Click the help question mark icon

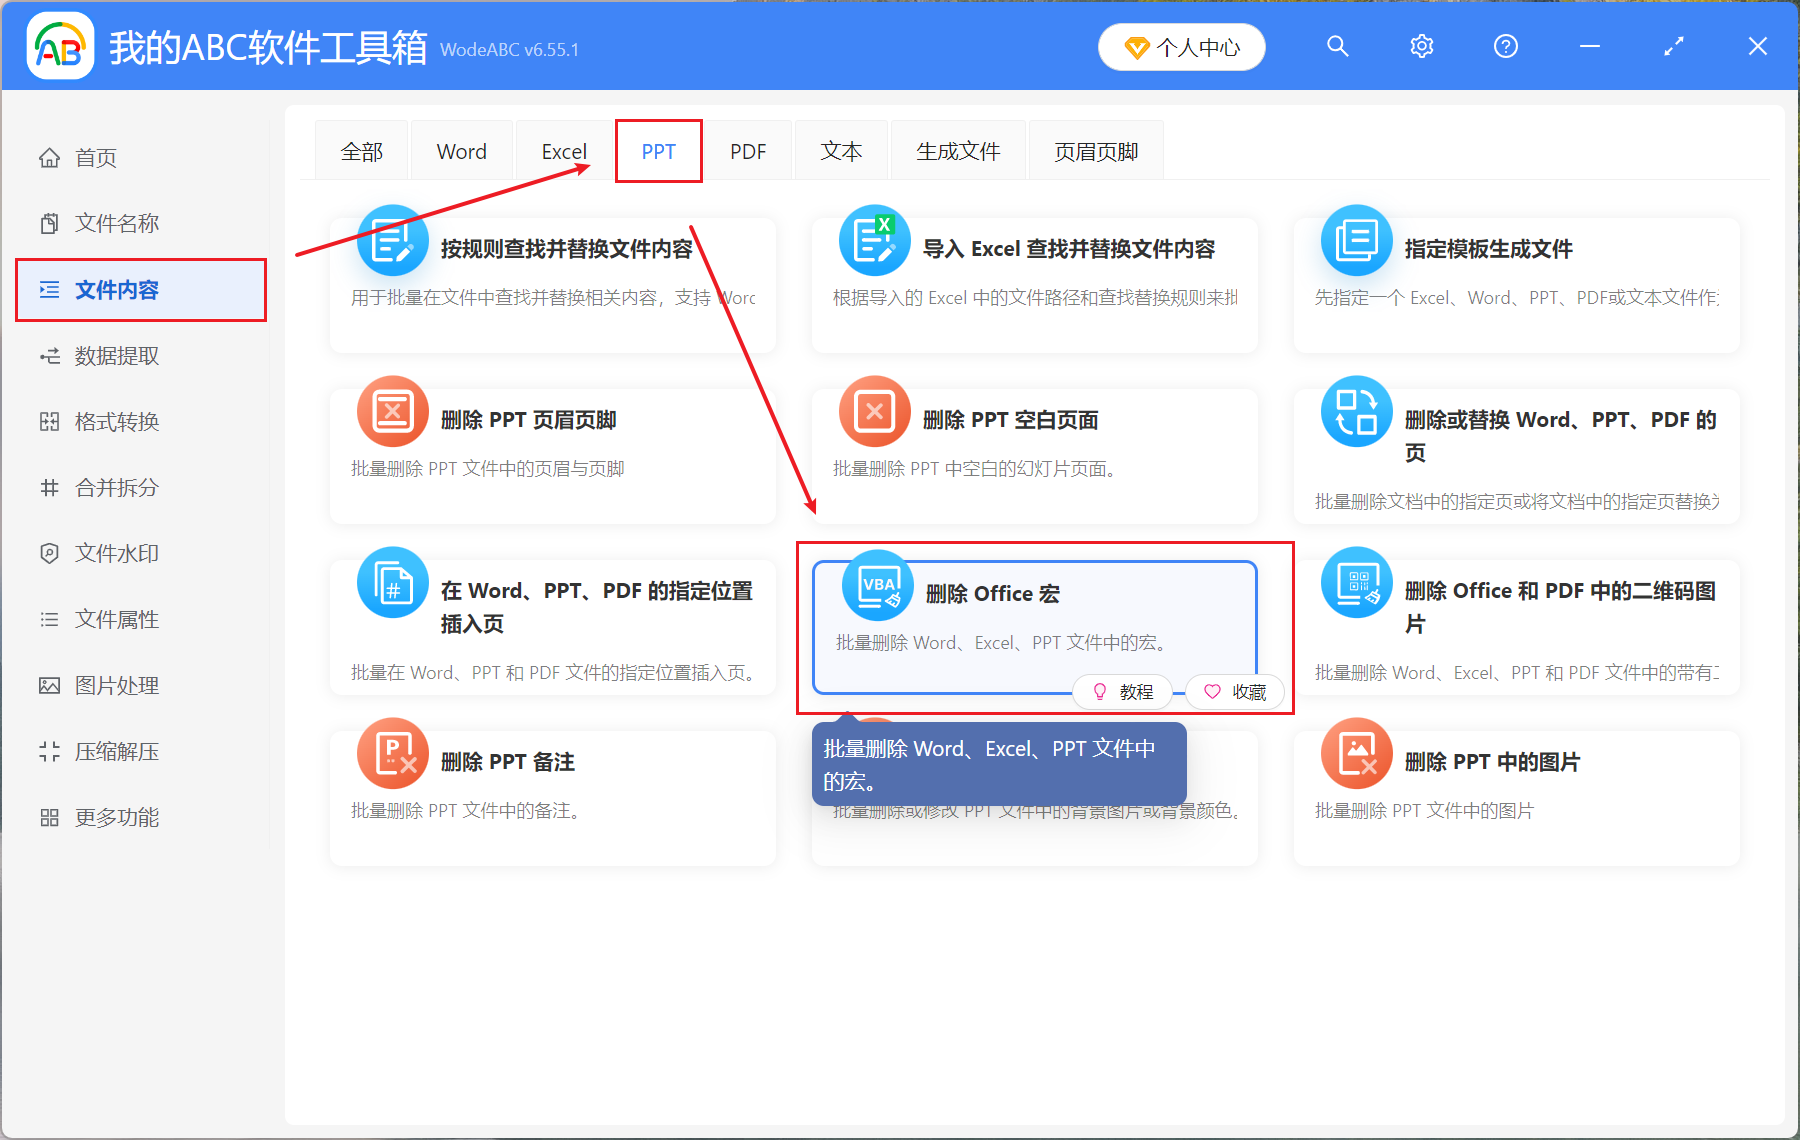[x=1505, y=46]
